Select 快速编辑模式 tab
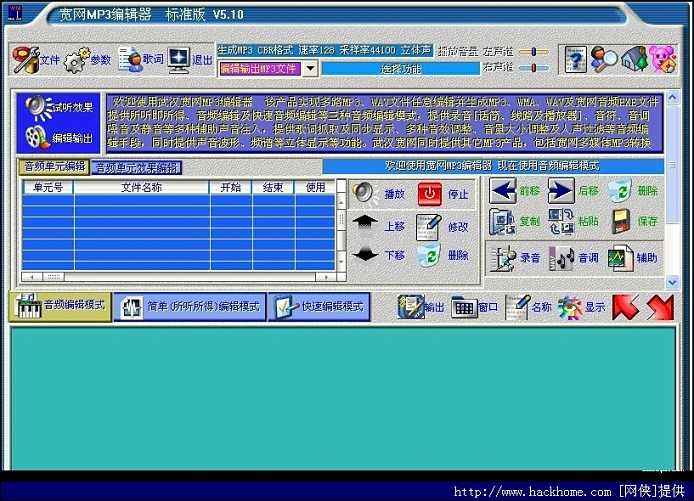The height and width of the screenshot is (501, 694). pos(319,306)
